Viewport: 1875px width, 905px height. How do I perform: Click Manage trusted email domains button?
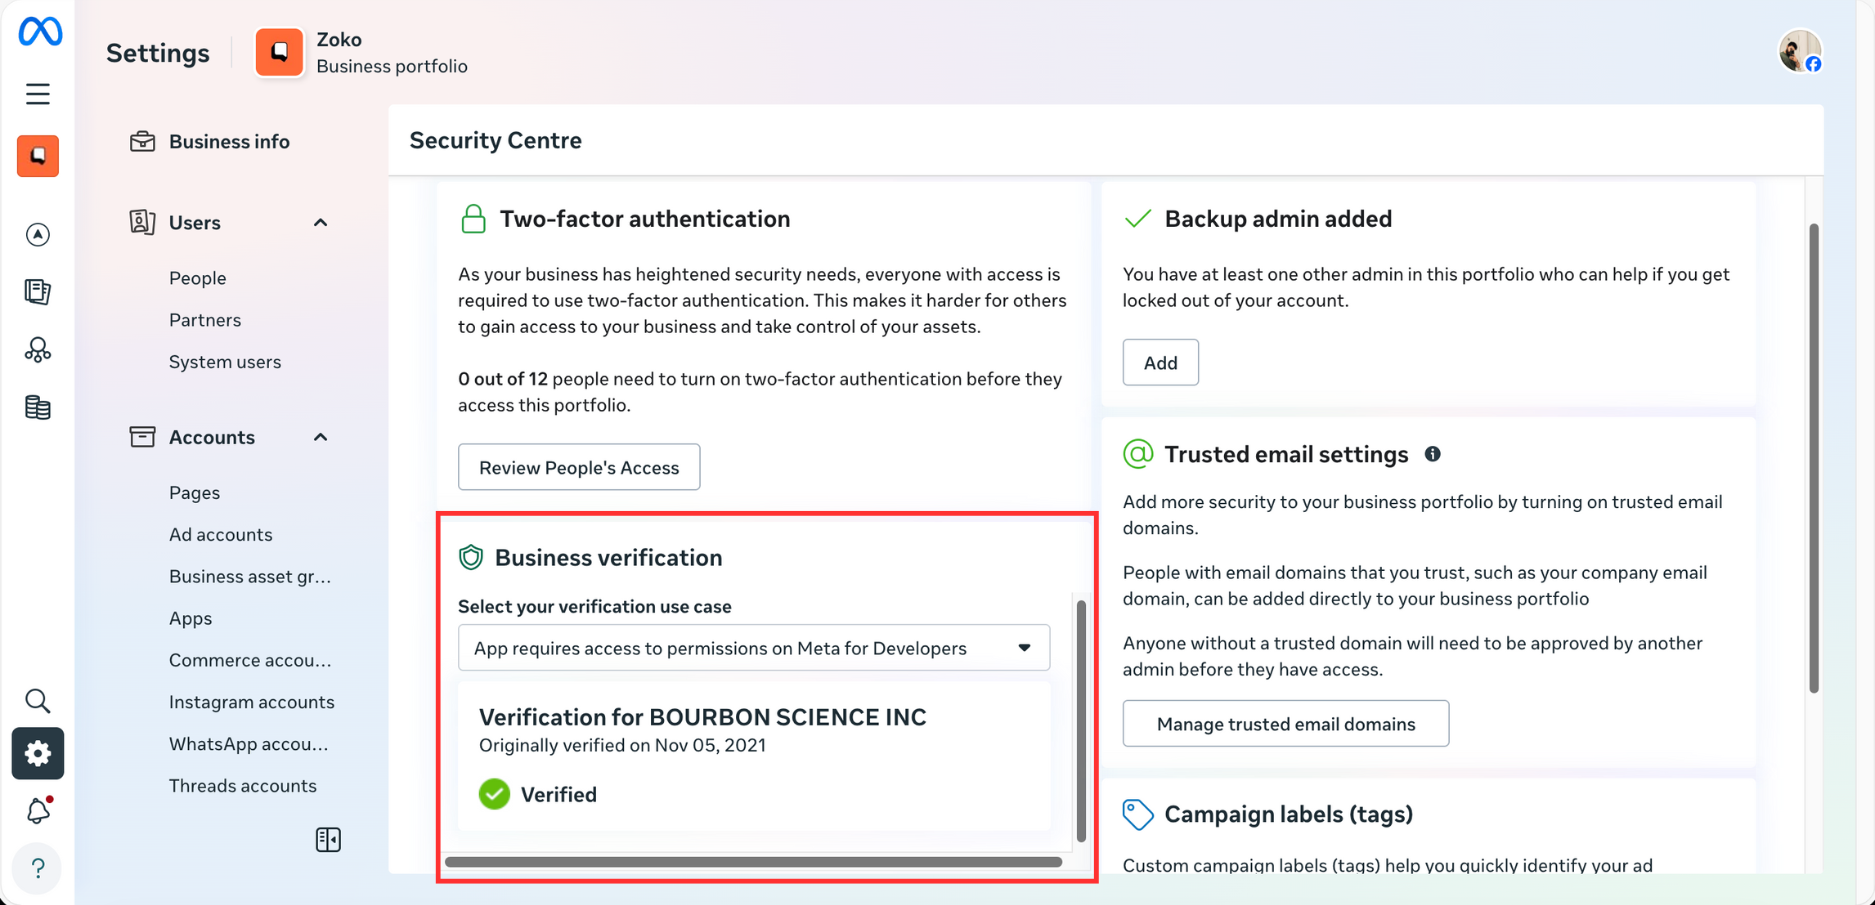(1285, 723)
